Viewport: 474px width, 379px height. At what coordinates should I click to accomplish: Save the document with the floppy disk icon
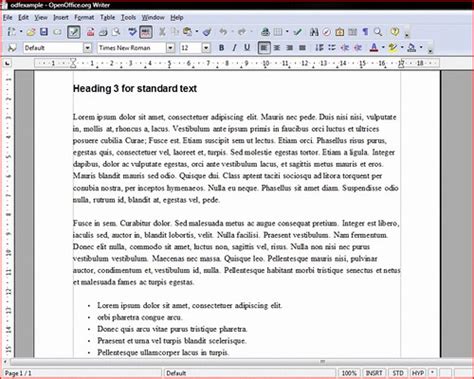(44, 32)
